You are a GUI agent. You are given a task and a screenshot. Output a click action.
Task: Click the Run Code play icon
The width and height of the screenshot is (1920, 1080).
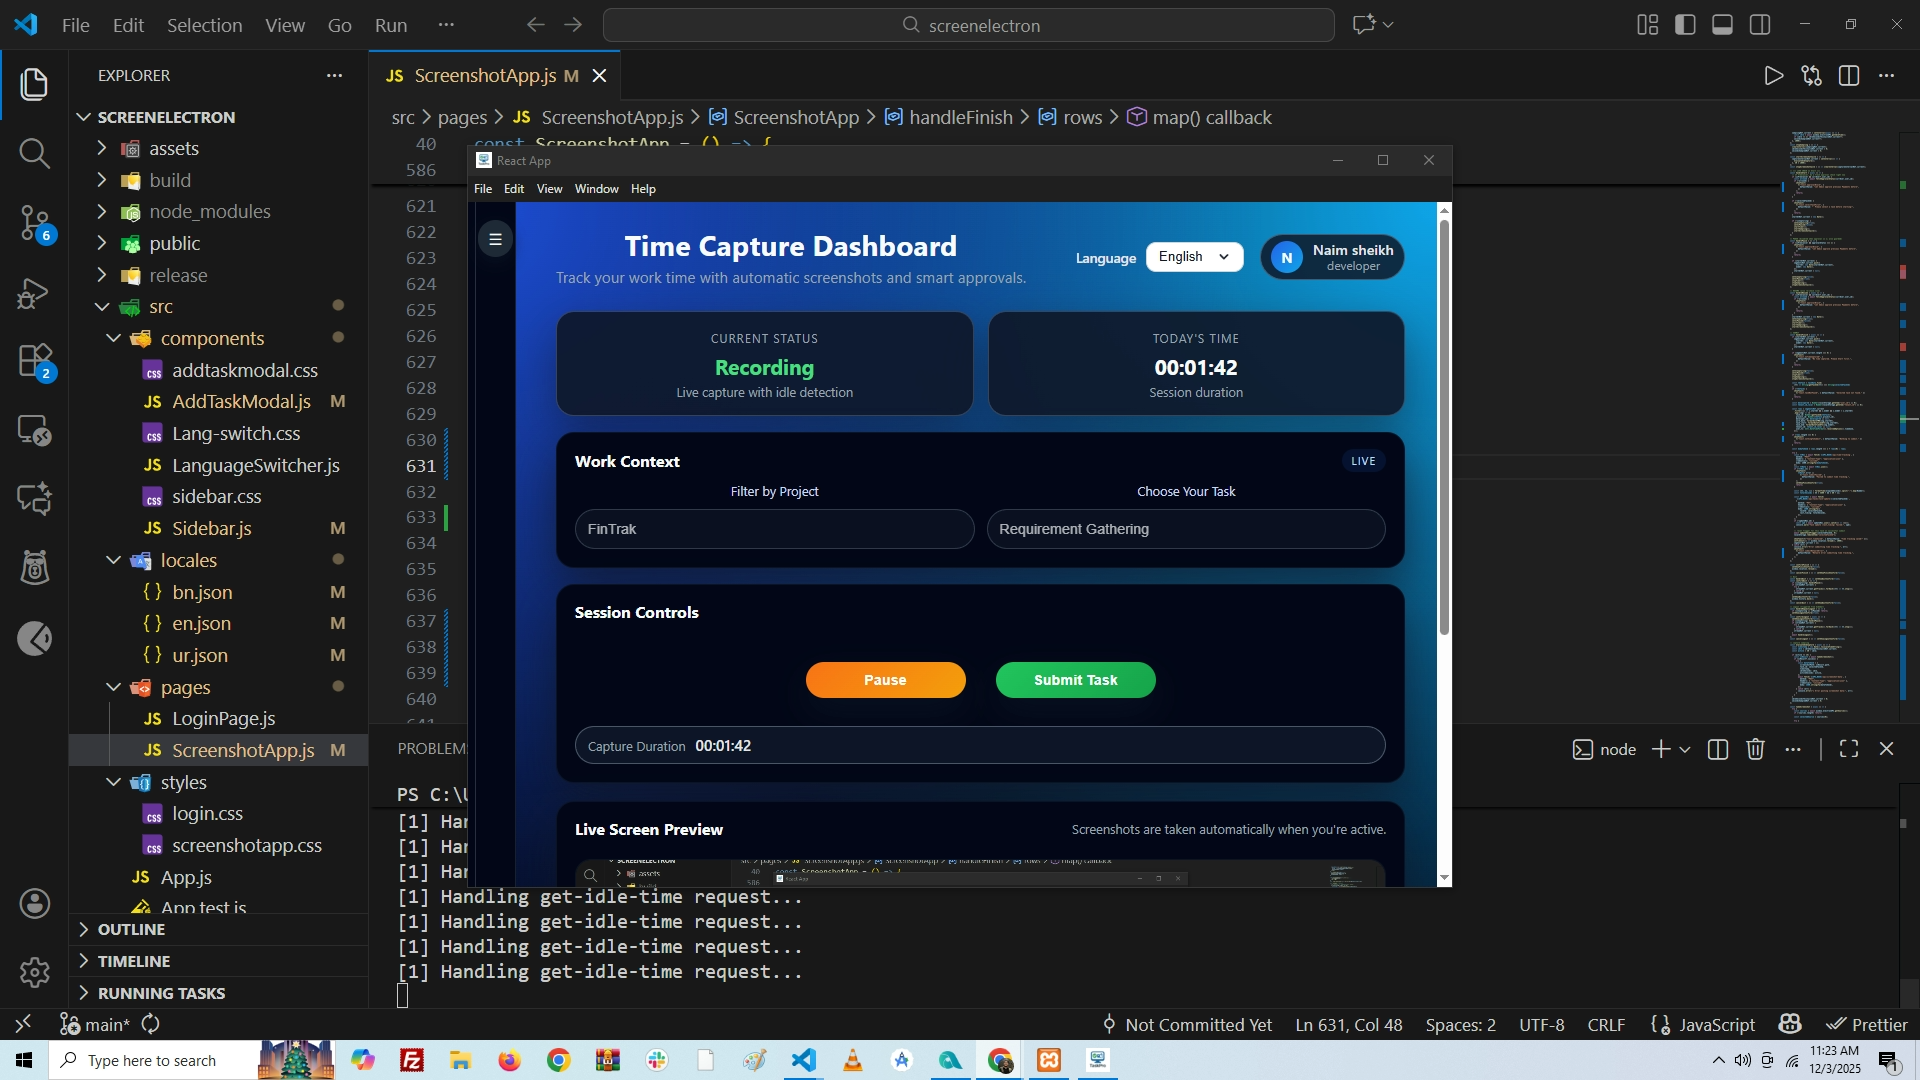pyautogui.click(x=1773, y=76)
